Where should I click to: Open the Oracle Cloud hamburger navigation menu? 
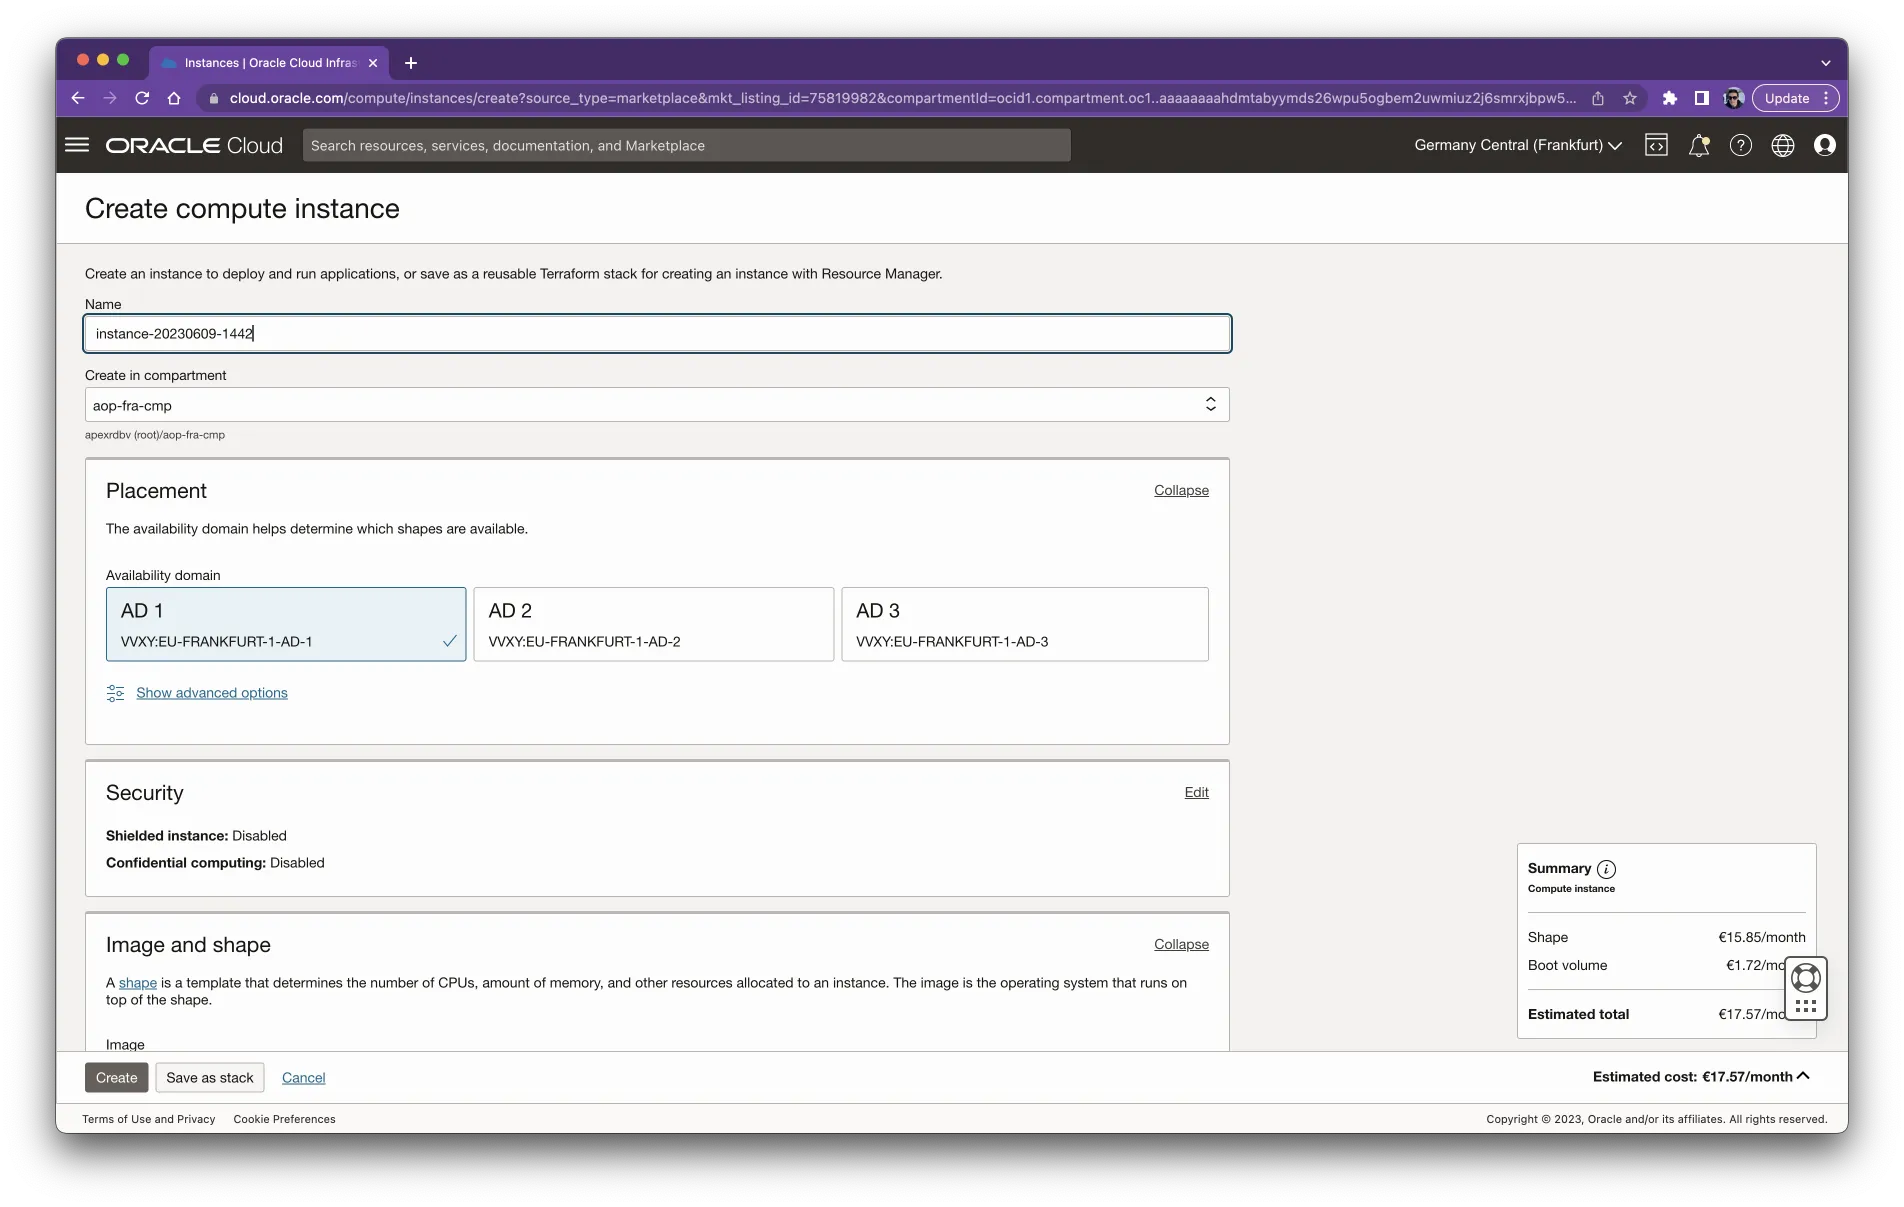point(77,145)
